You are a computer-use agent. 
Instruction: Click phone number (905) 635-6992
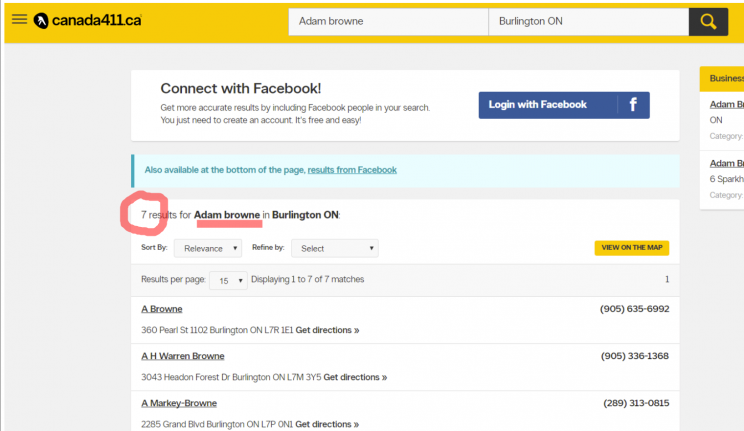(x=634, y=309)
